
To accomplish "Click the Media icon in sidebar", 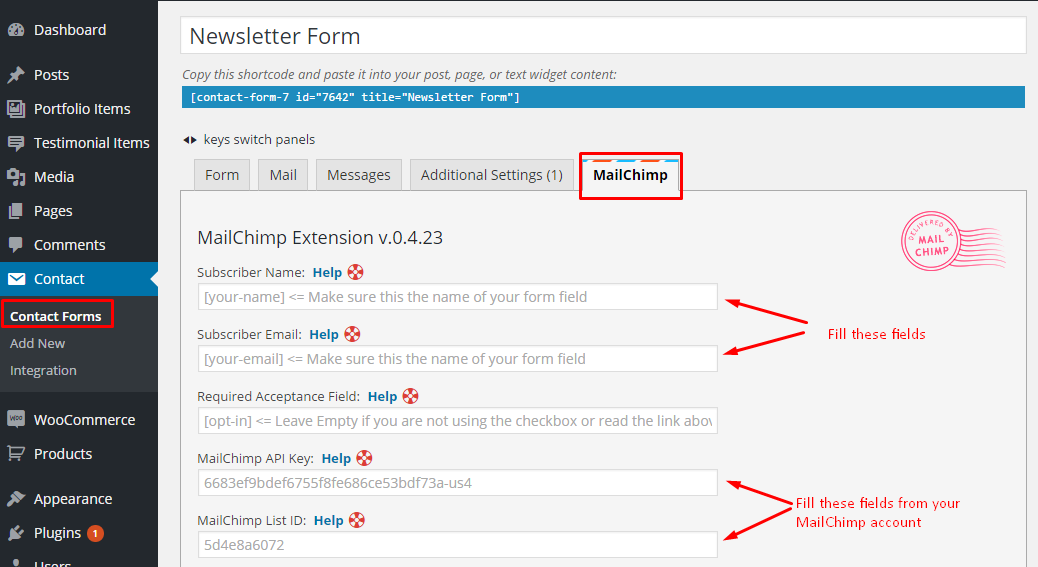I will pos(16,177).
